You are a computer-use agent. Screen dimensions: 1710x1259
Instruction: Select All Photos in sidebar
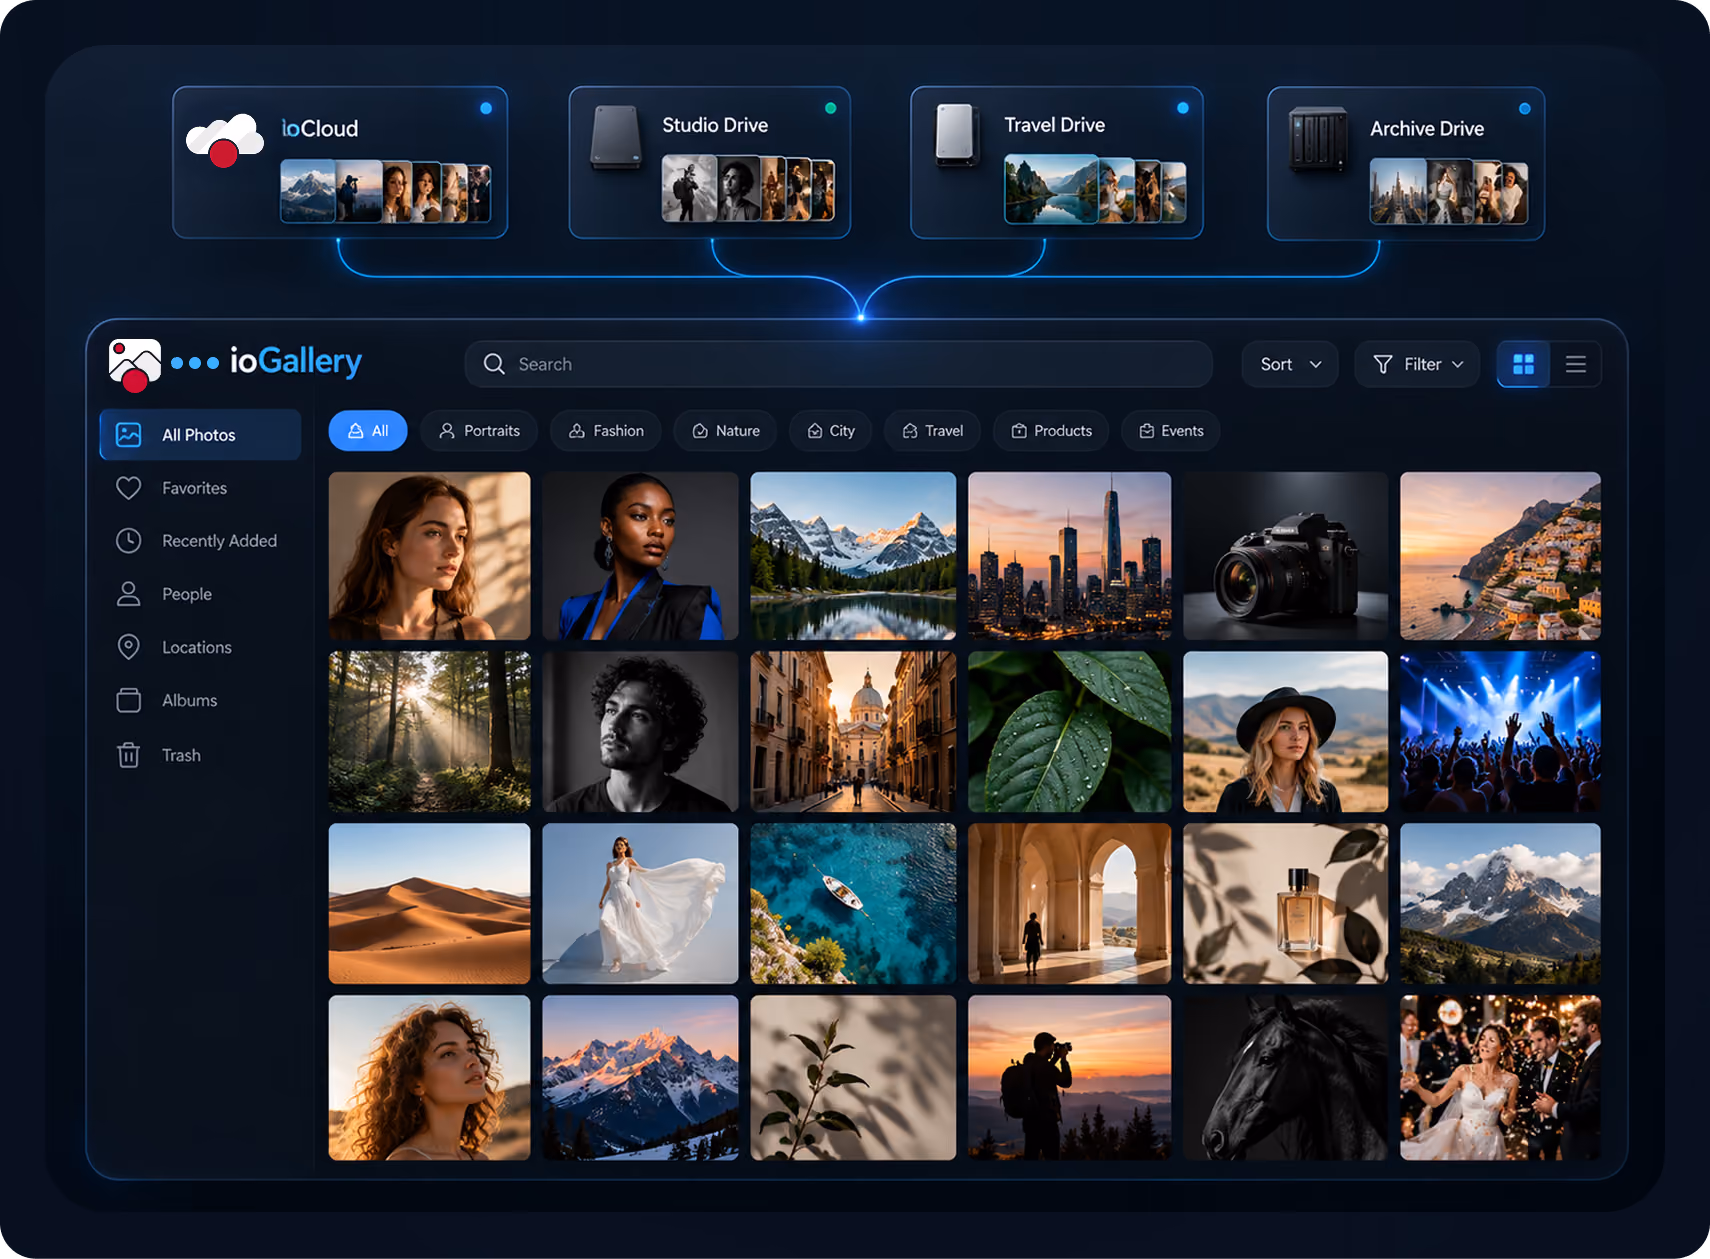click(x=200, y=435)
